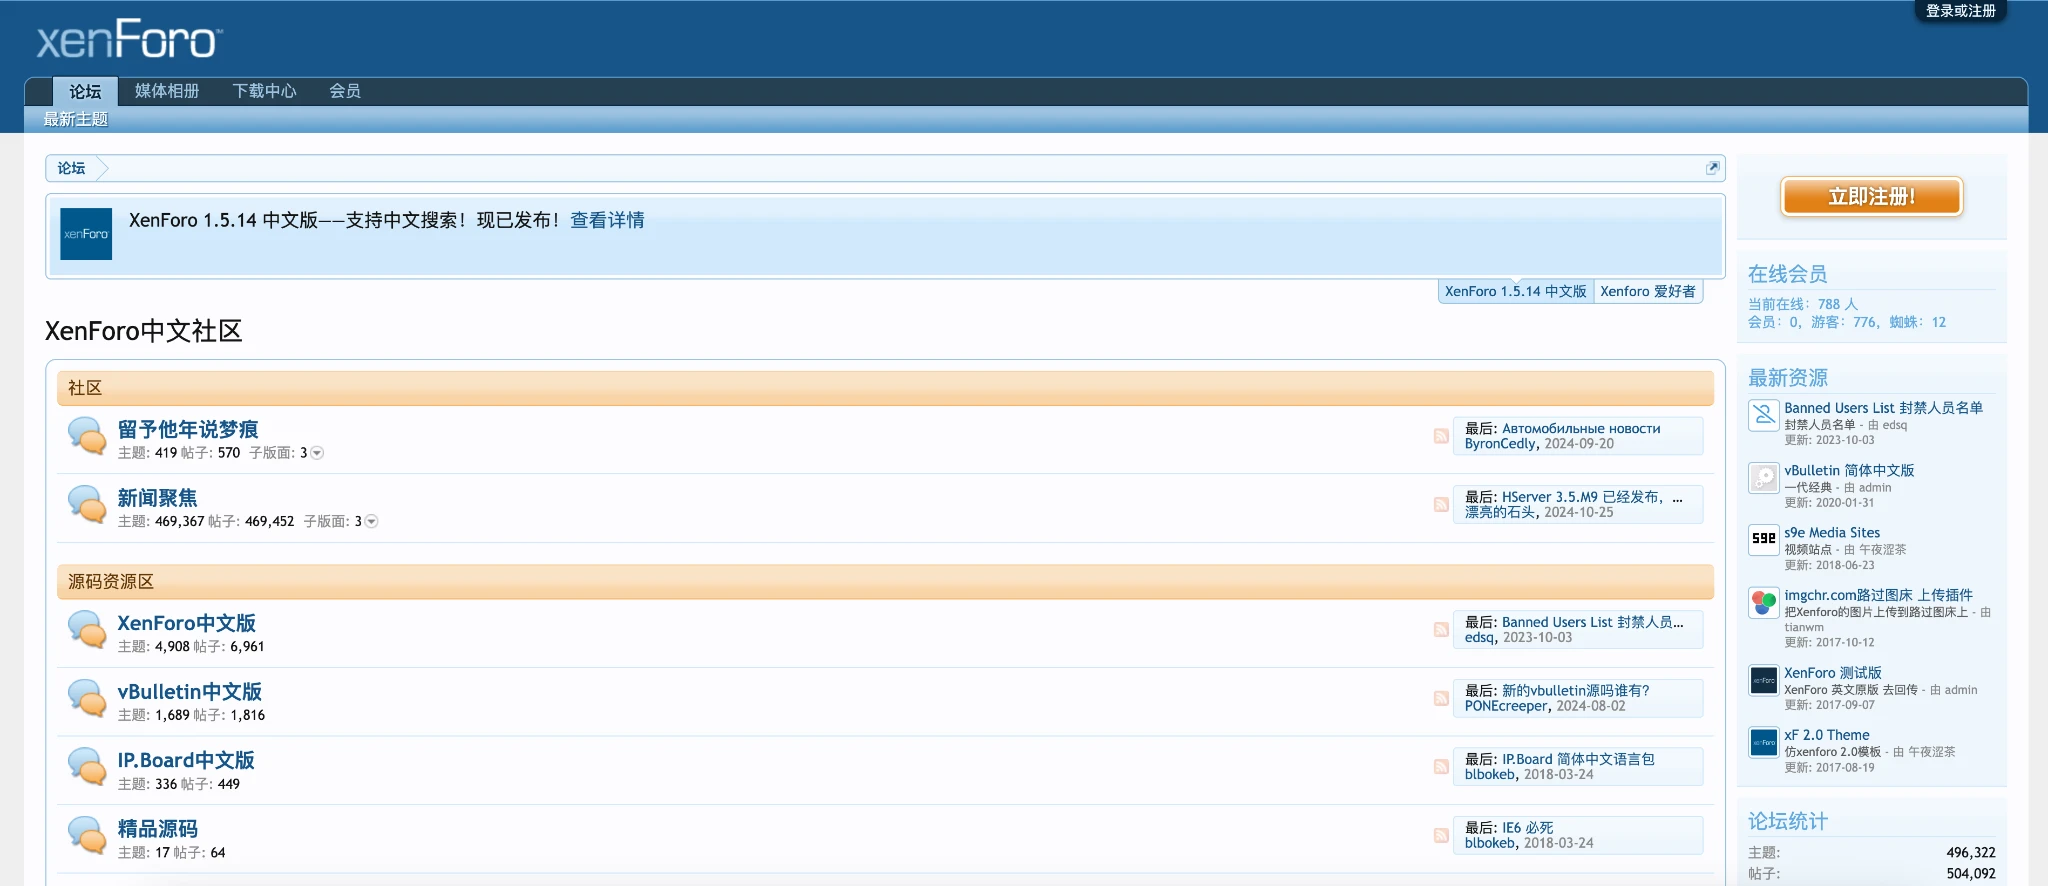Image resolution: width=2048 pixels, height=886 pixels.
Task: Click the RSS feed icon for 新闻聚焦
Action: click(1441, 504)
